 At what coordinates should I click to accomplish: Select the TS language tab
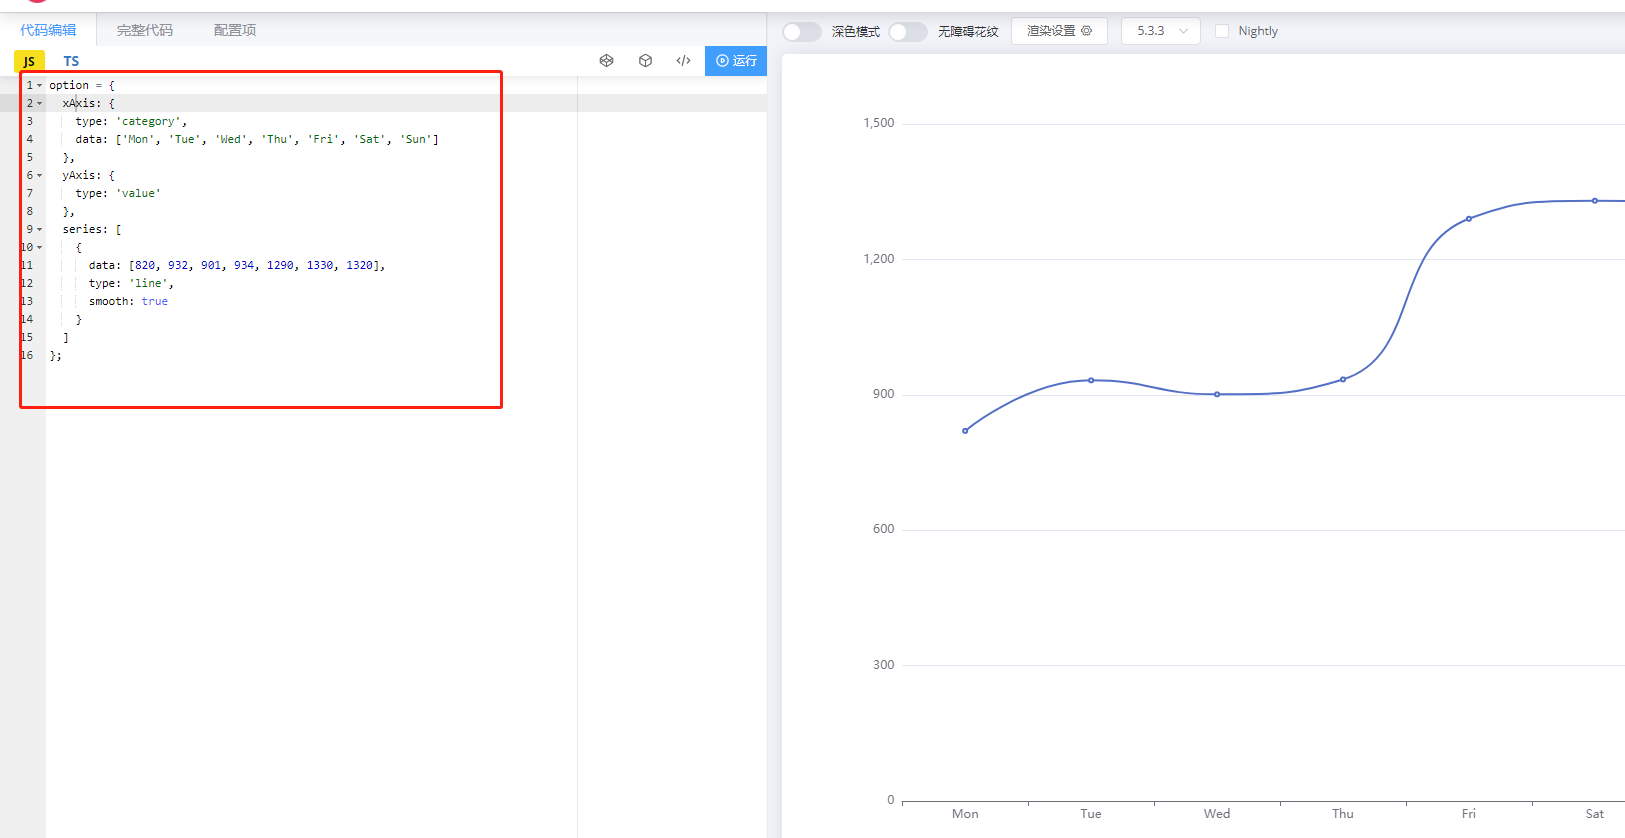(71, 61)
